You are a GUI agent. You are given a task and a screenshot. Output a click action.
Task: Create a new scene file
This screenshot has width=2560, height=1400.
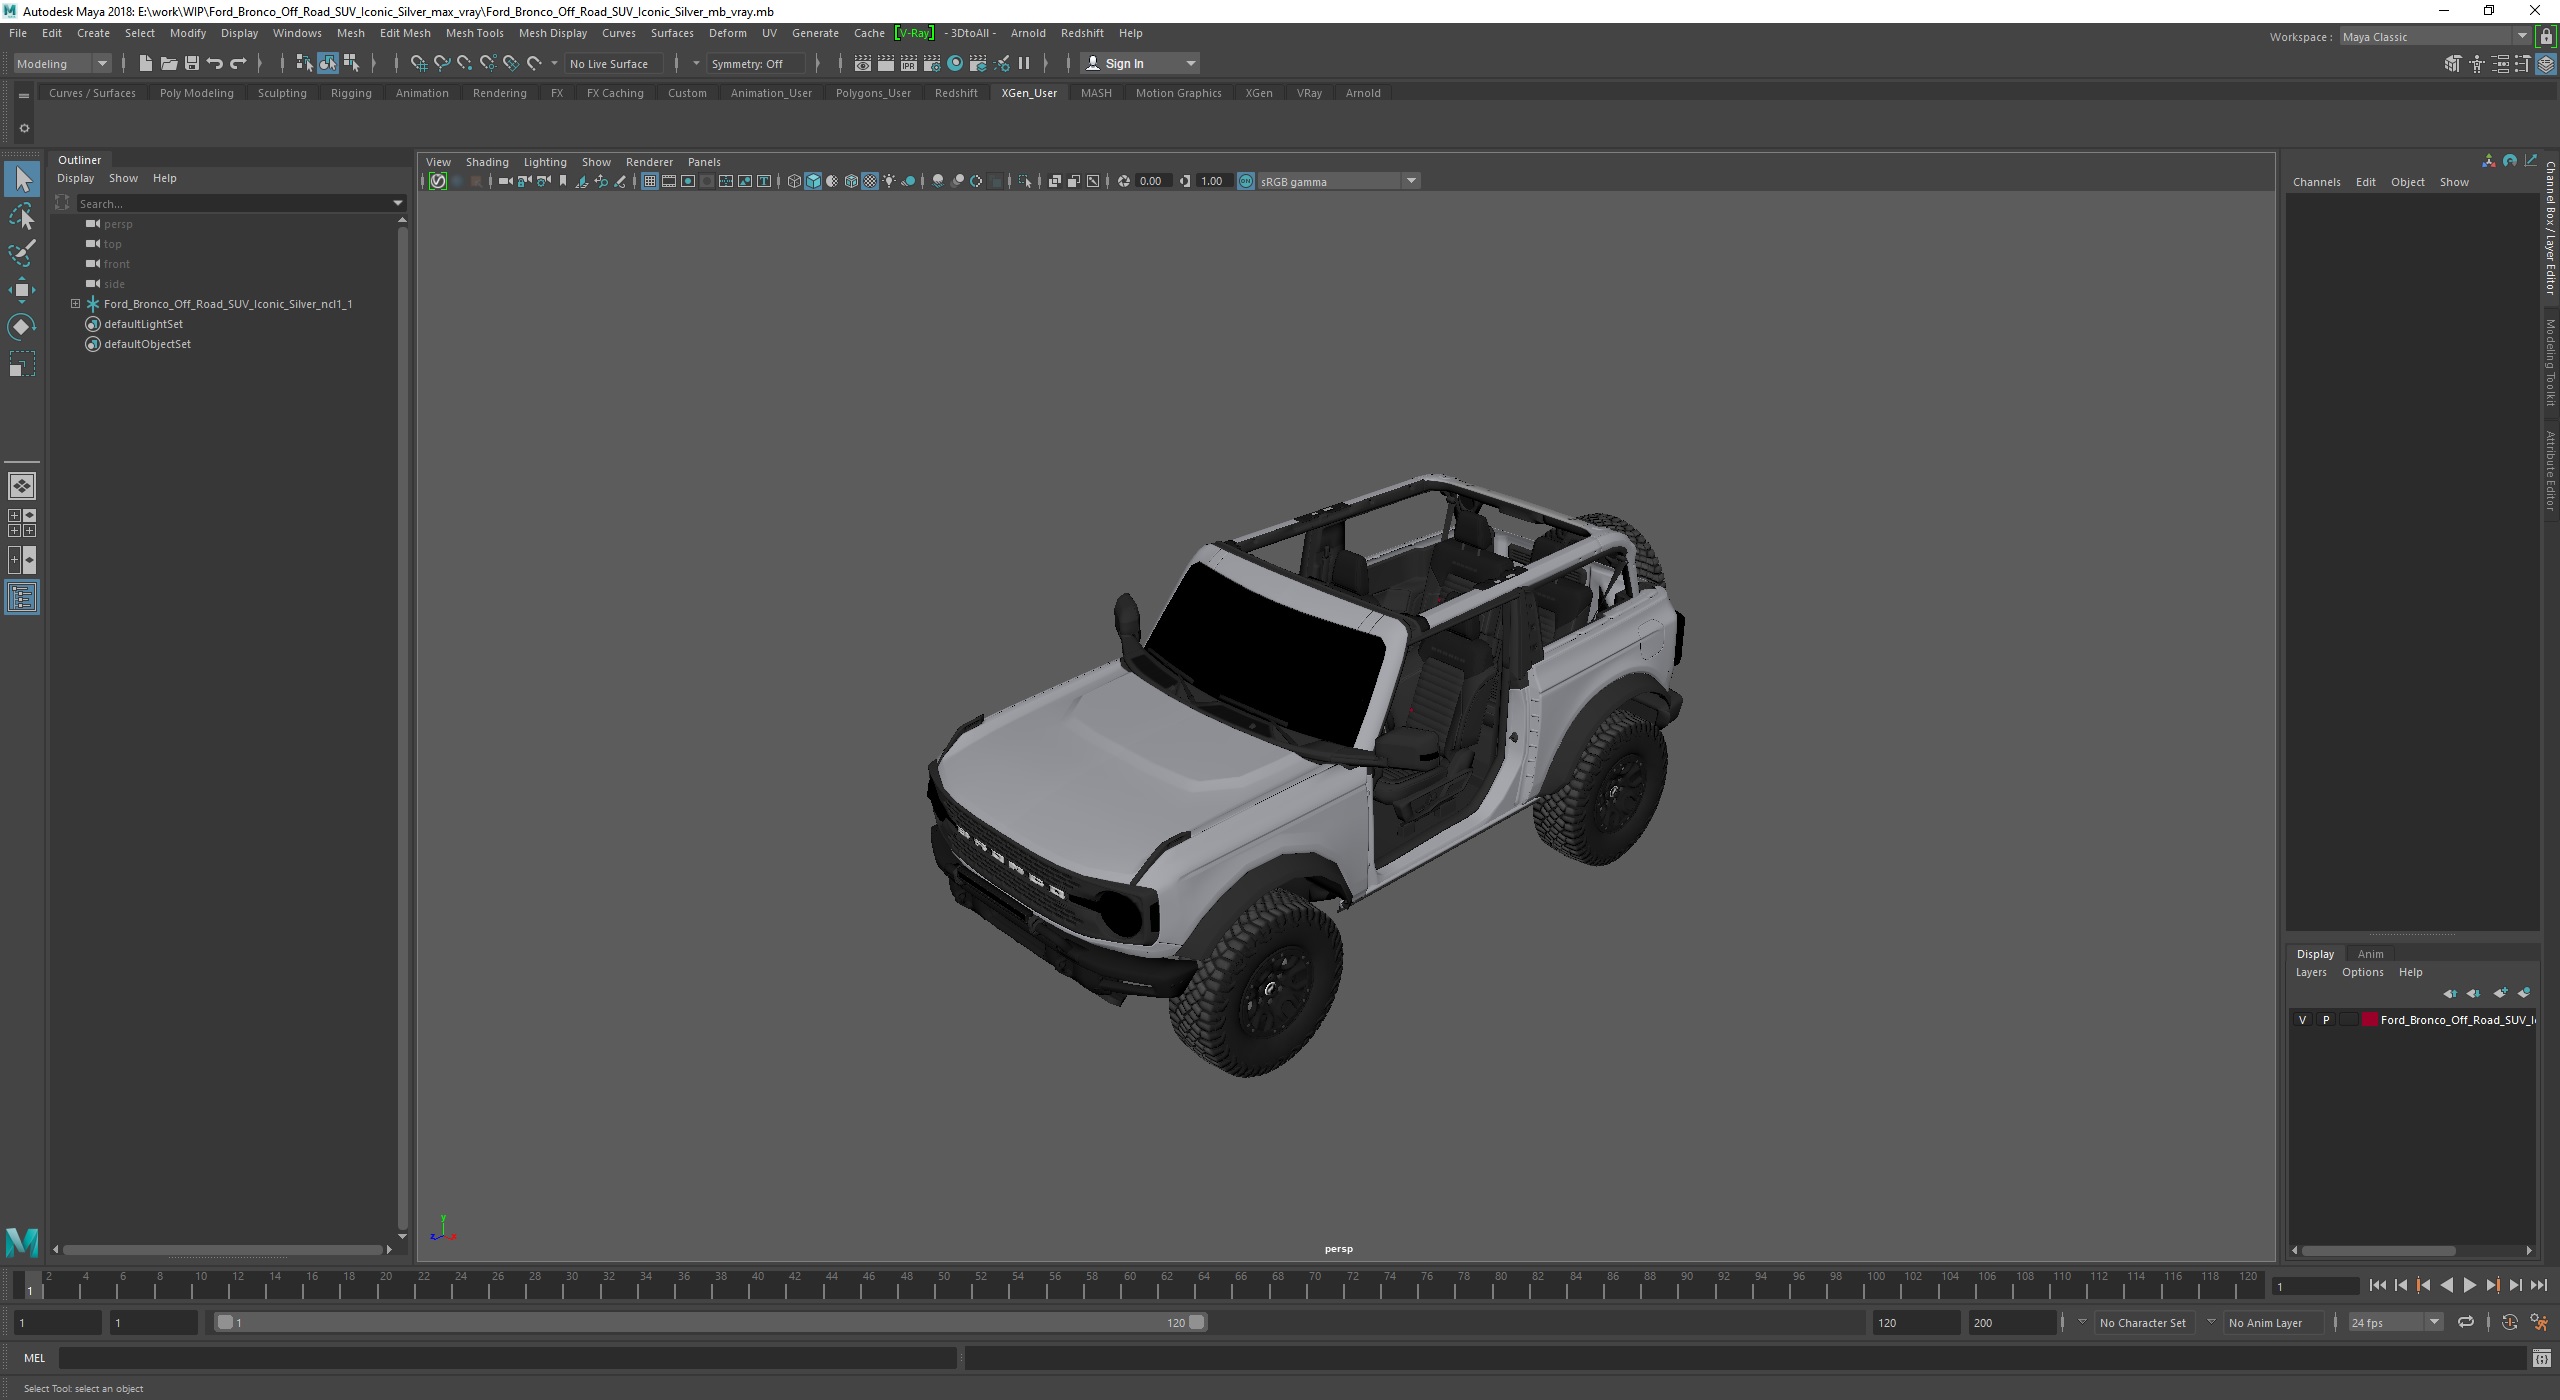[x=145, y=63]
